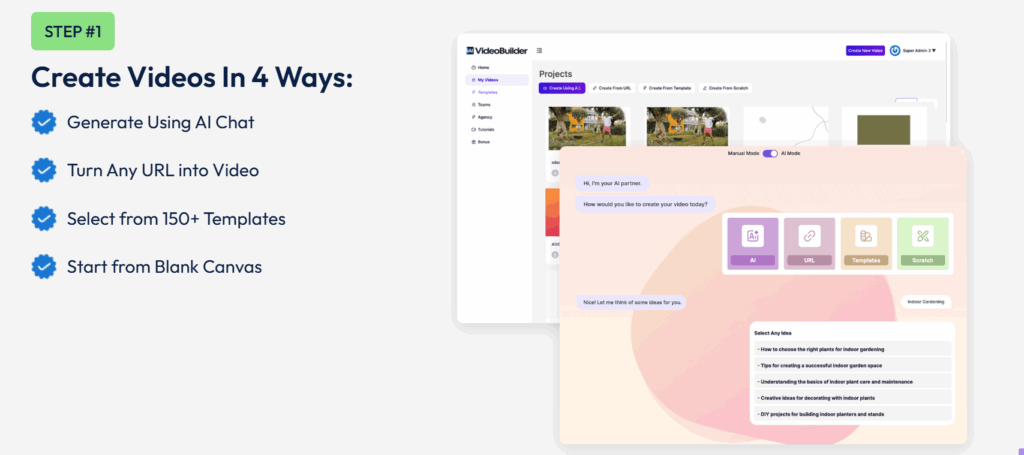Image resolution: width=1024 pixels, height=455 pixels.
Task: Click the Bonus gift icon
Action: [473, 142]
